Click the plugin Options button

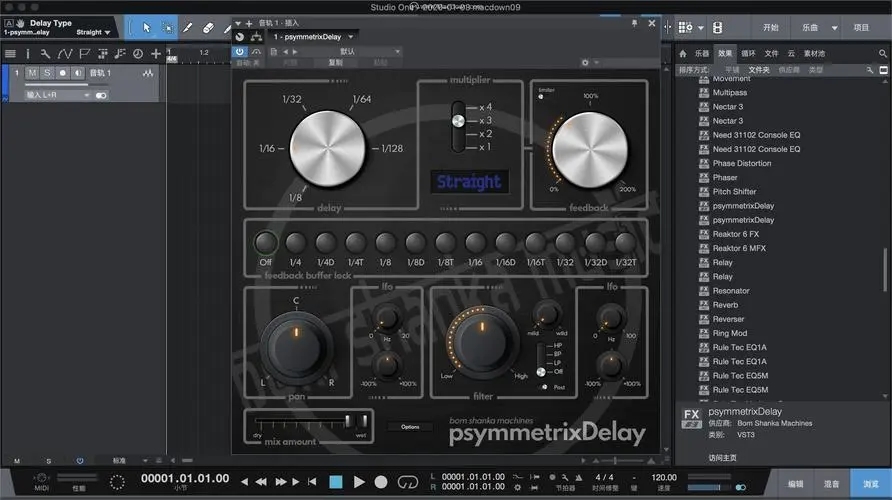click(x=410, y=427)
